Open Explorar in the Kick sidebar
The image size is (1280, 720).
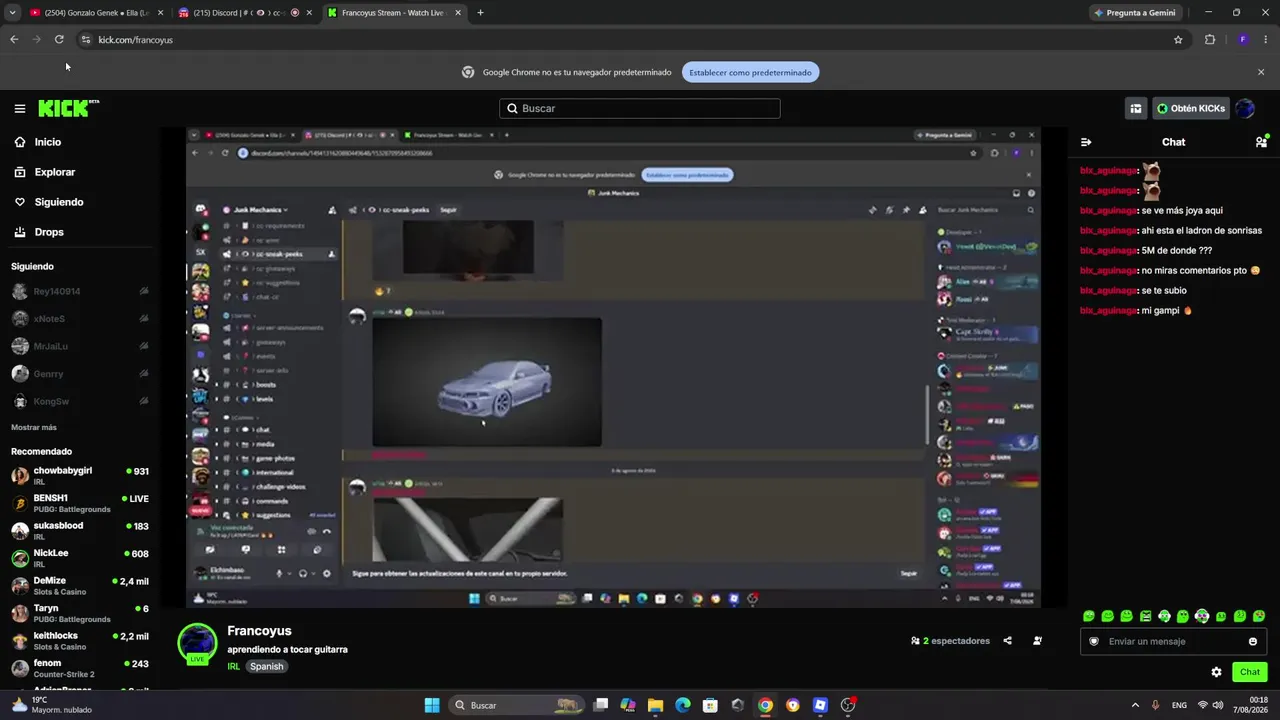(x=55, y=172)
